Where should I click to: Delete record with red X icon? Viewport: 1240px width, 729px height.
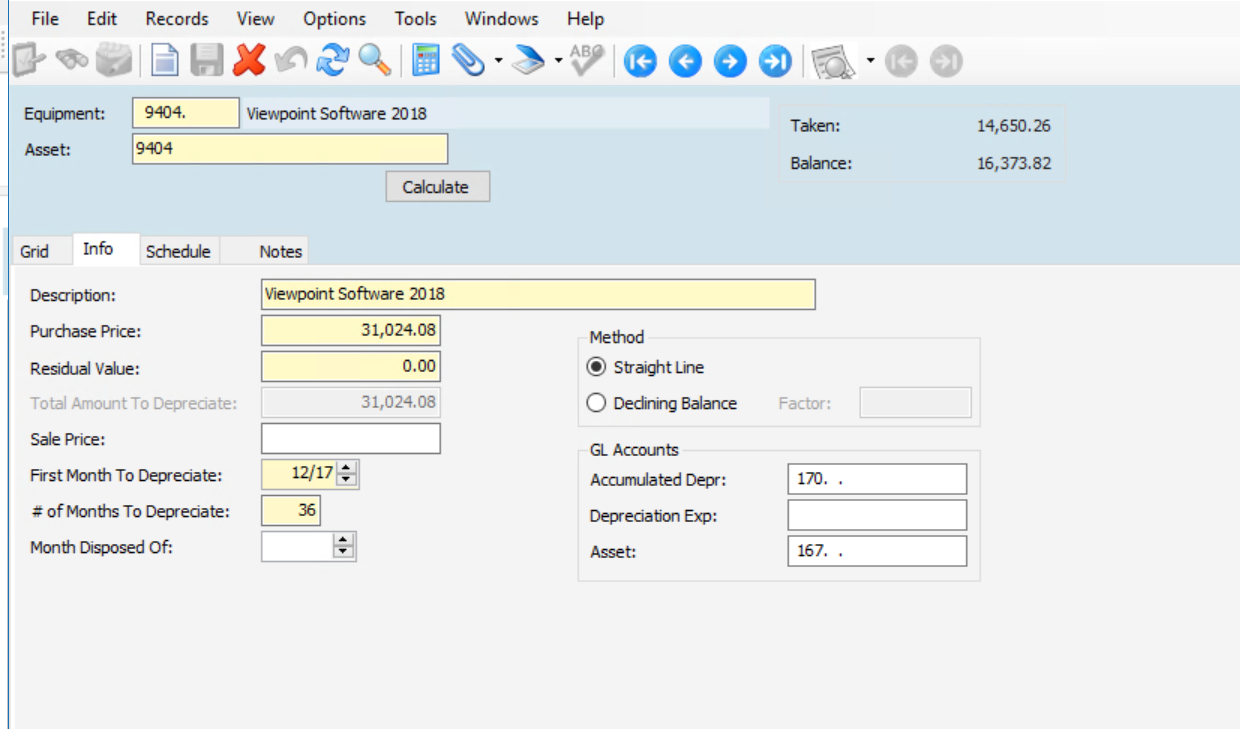[x=249, y=62]
